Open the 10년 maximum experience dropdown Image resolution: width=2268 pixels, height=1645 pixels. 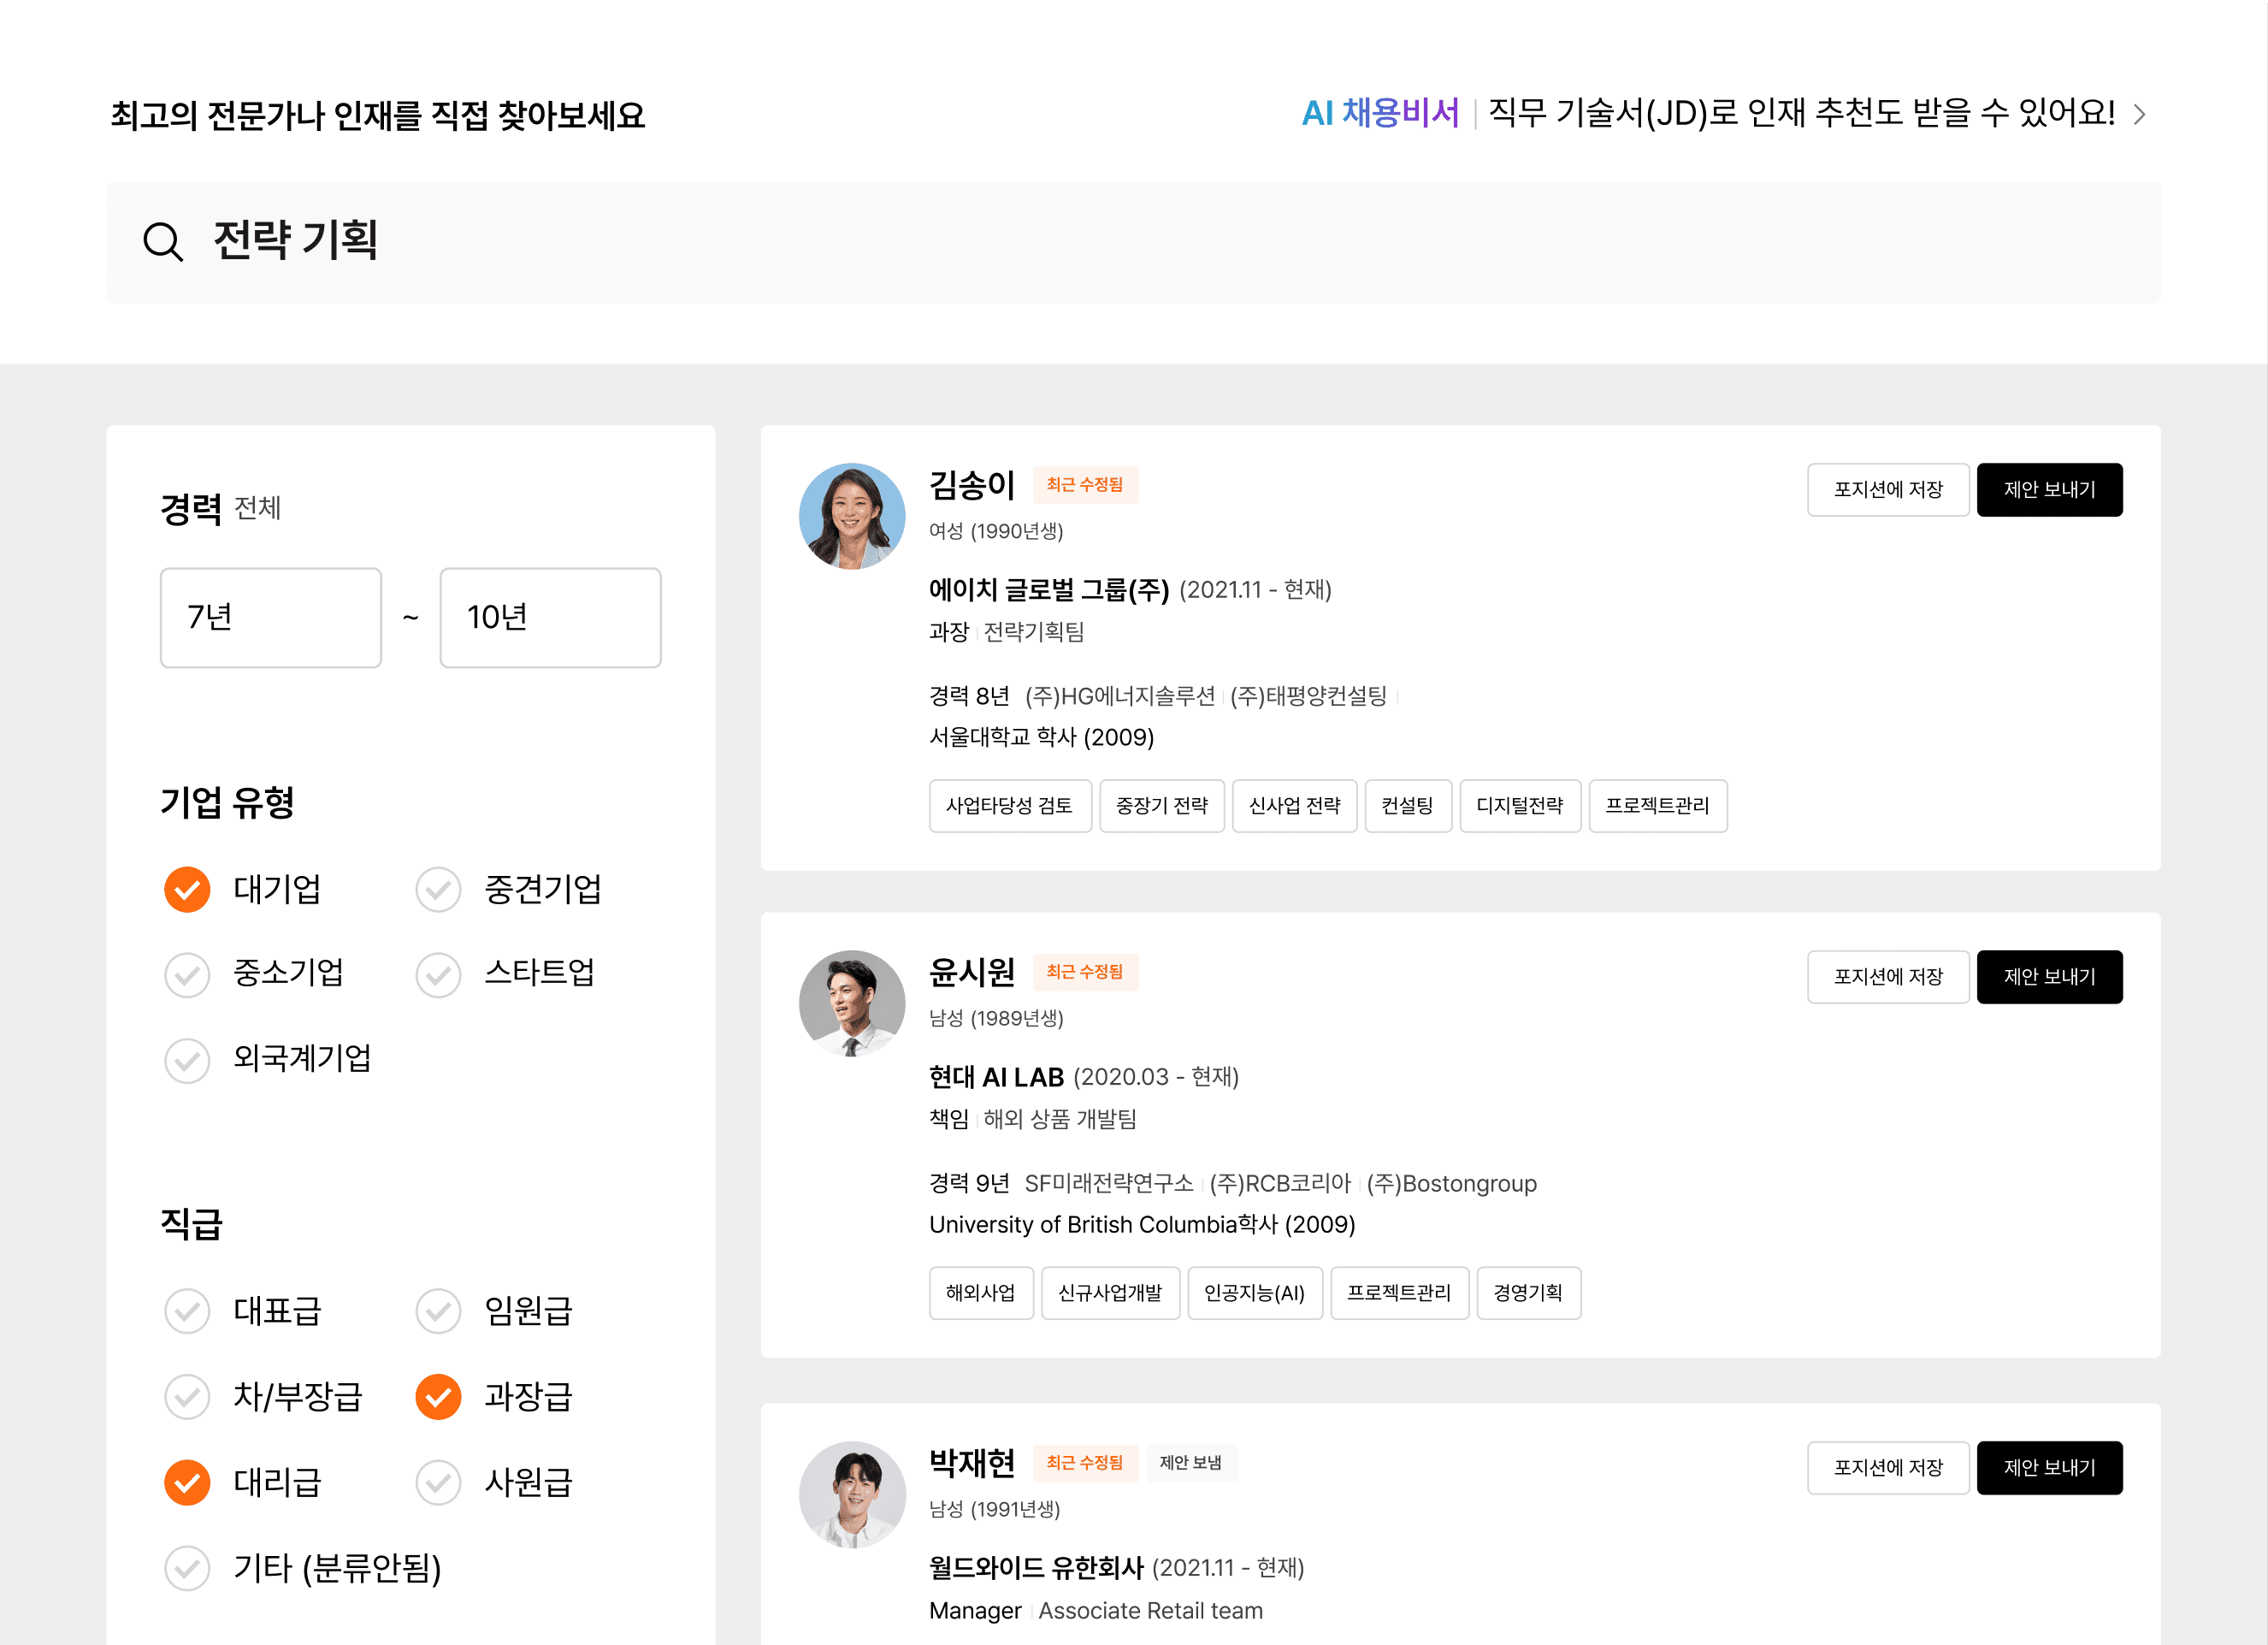tap(550, 617)
